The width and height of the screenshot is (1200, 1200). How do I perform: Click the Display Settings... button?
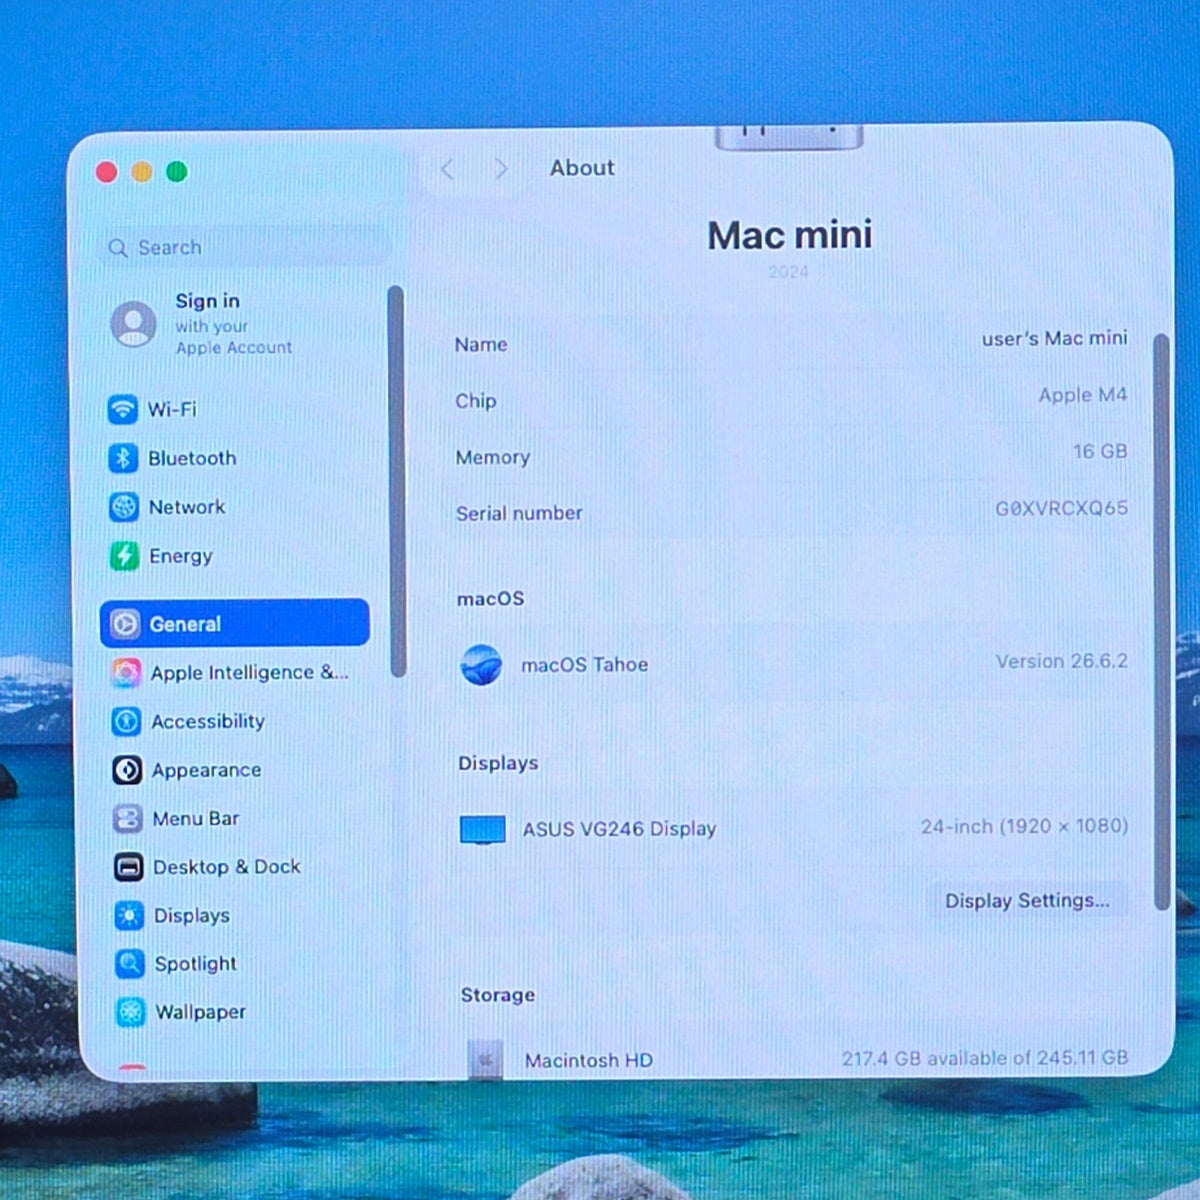pyautogui.click(x=1027, y=901)
